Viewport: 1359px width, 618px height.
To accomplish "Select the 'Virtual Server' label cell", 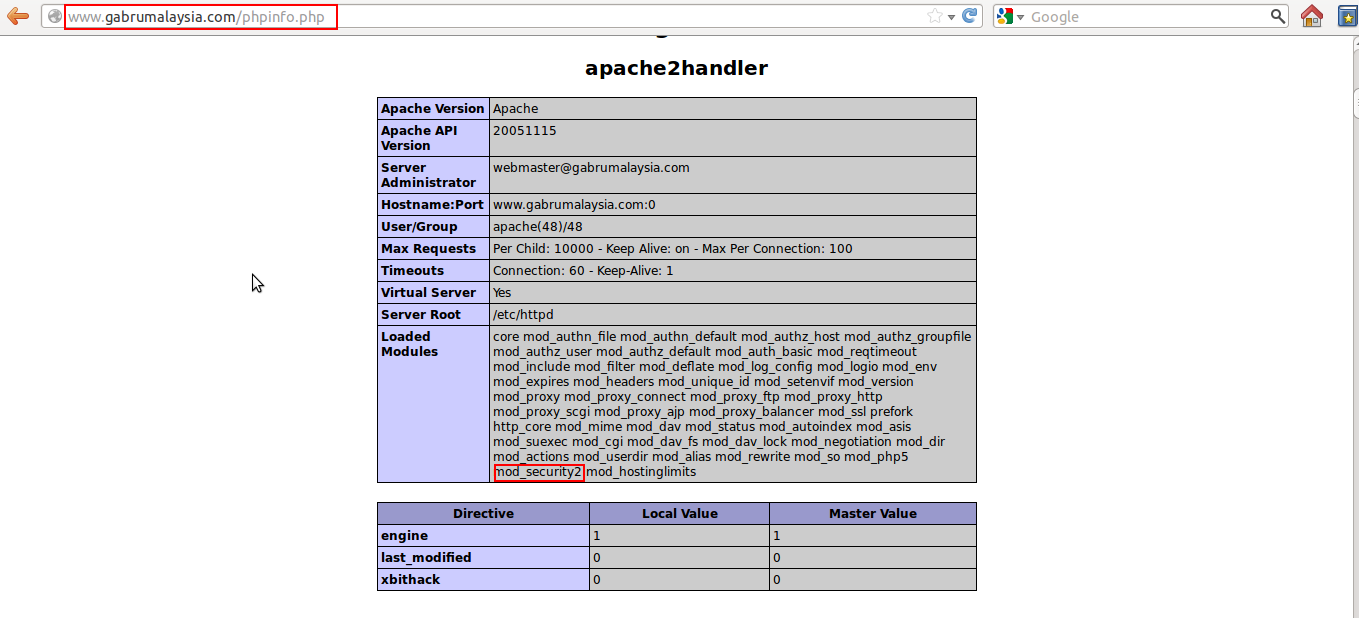I will point(433,293).
